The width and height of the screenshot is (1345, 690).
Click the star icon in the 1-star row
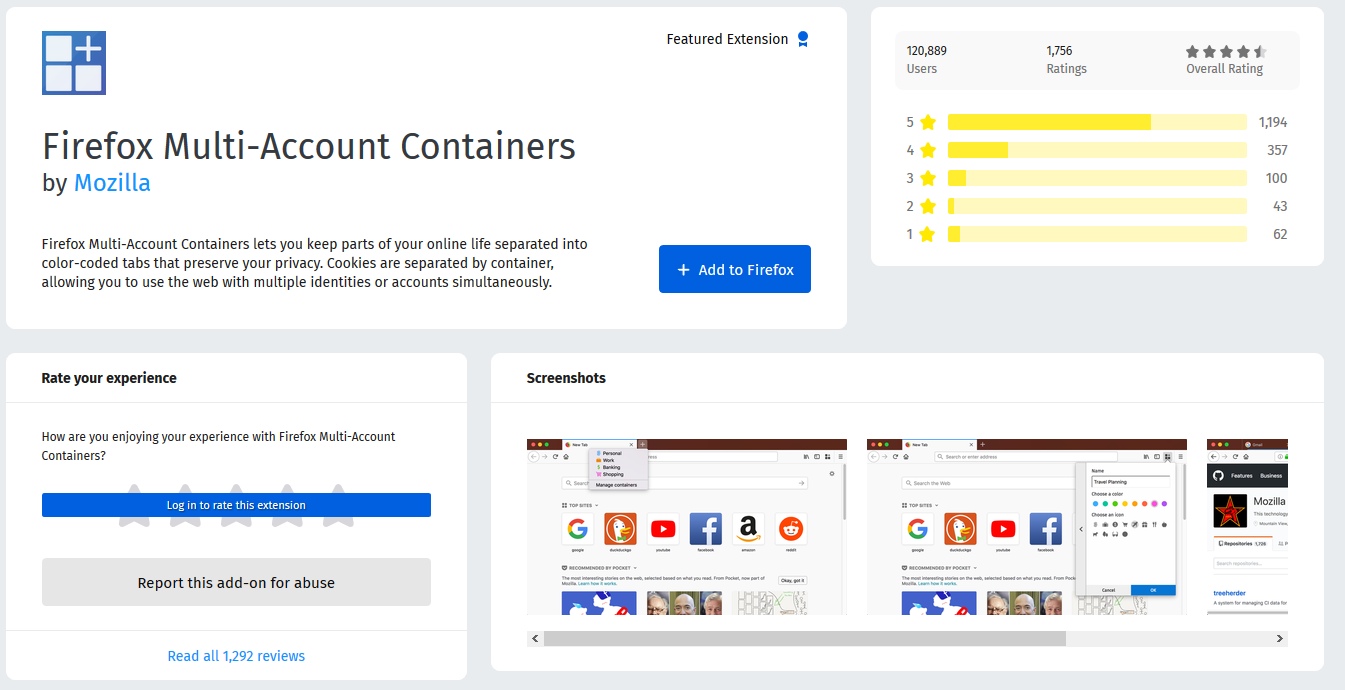pos(928,234)
